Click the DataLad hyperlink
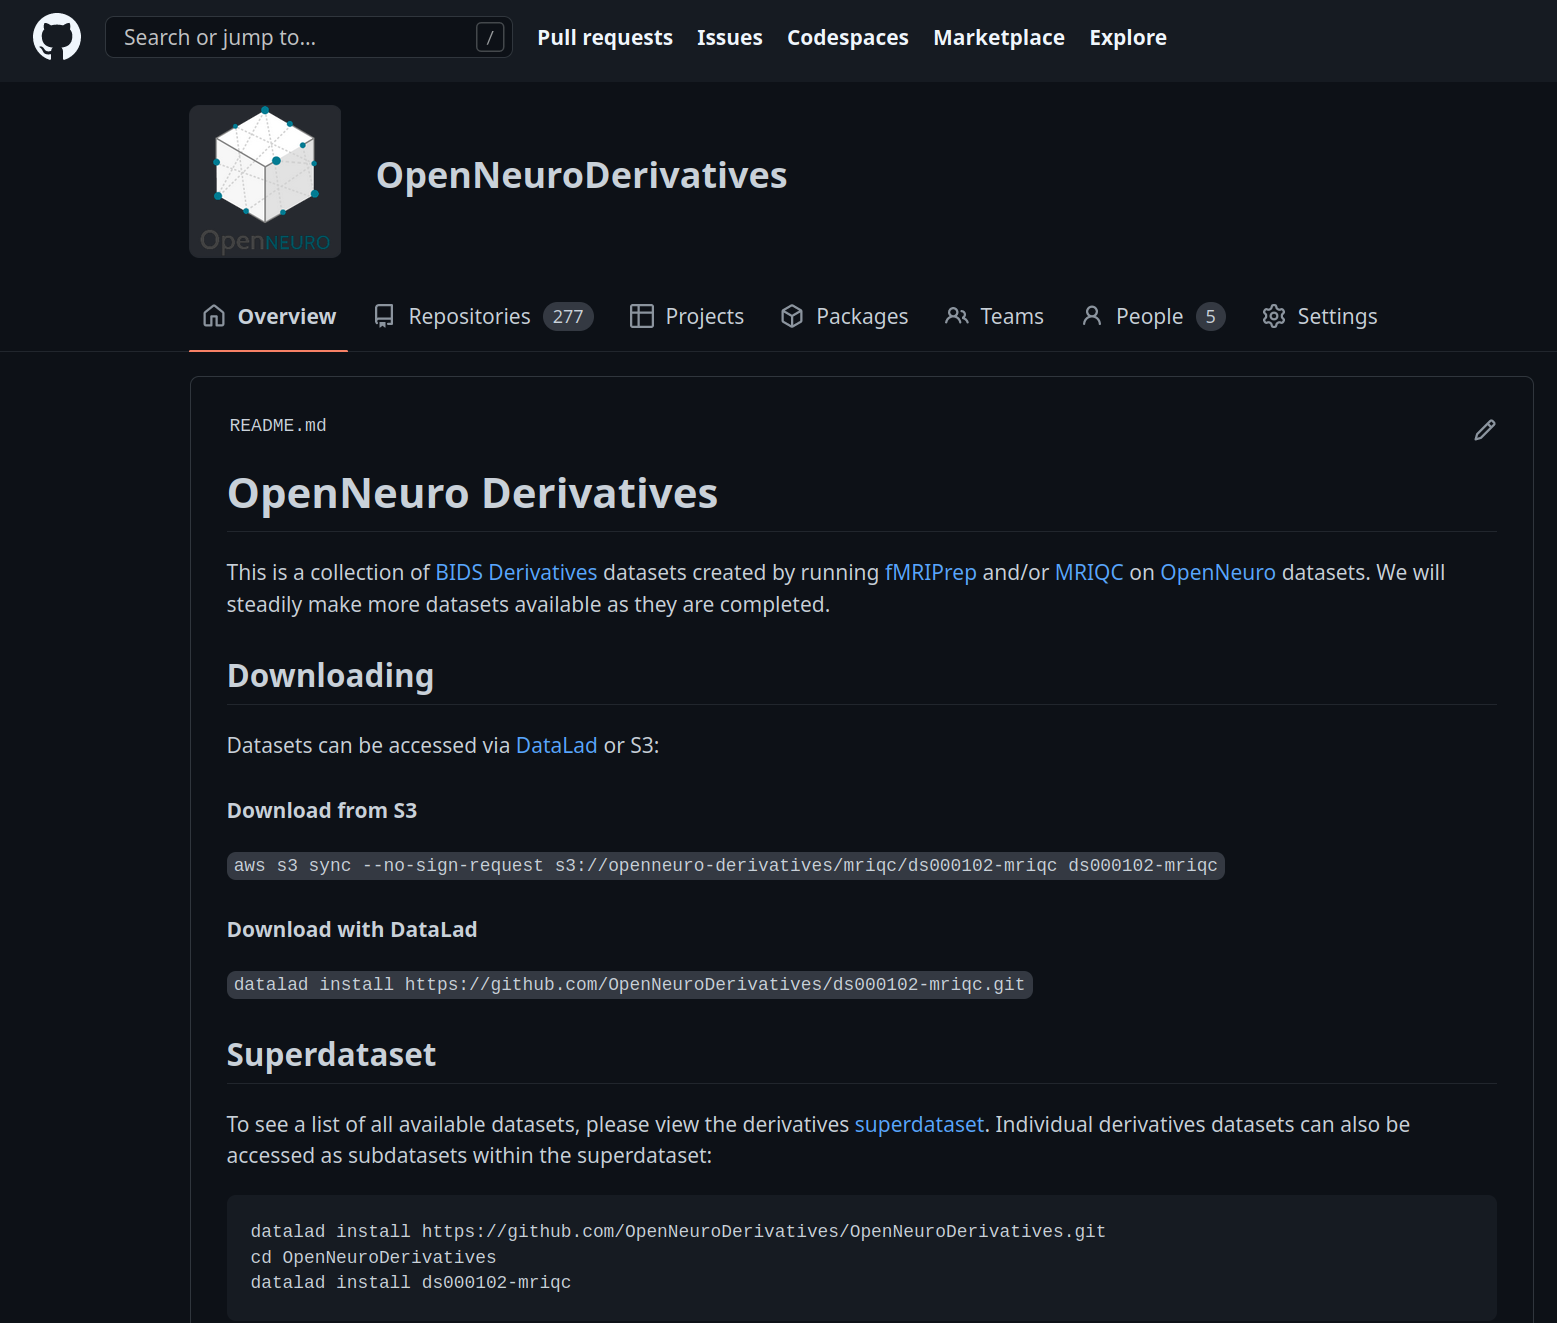 556,746
